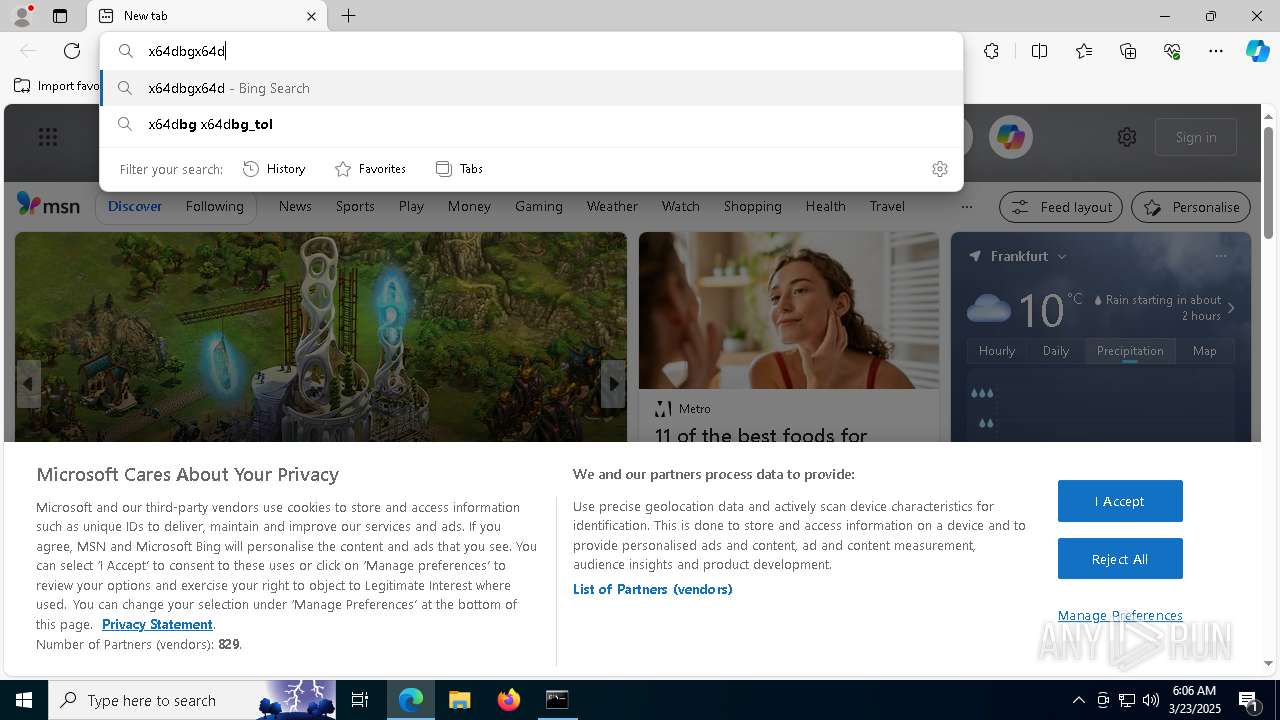Filter search by History
The height and width of the screenshot is (720, 1280).
[274, 169]
